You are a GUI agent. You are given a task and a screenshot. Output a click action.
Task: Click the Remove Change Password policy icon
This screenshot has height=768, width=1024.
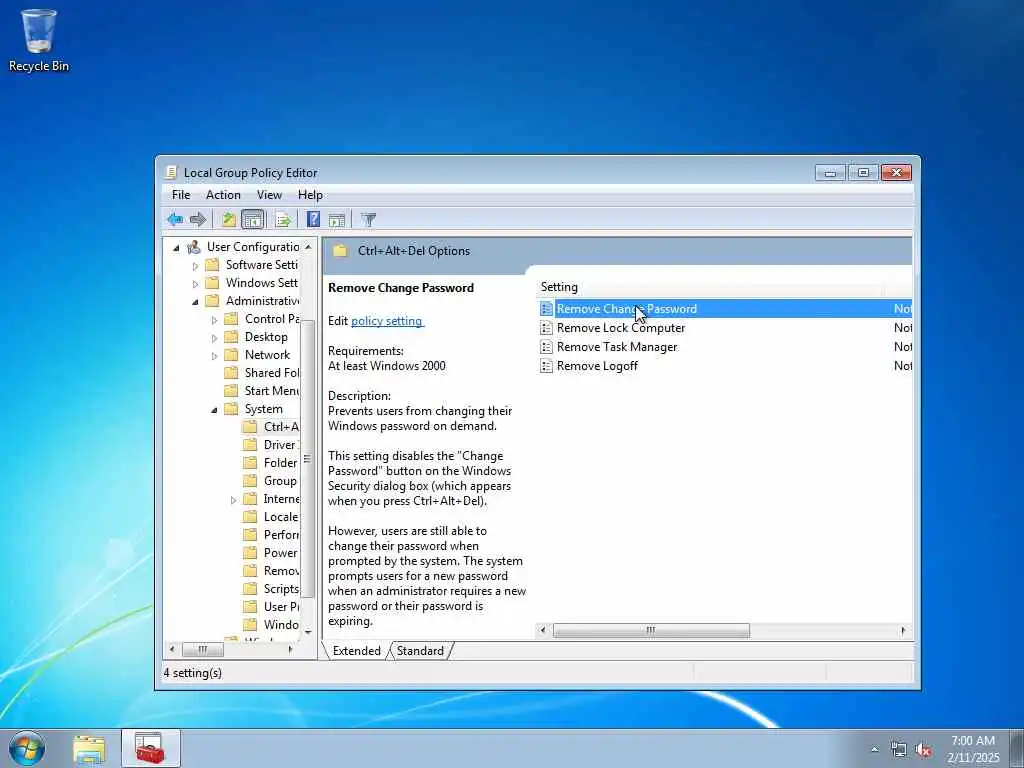547,309
